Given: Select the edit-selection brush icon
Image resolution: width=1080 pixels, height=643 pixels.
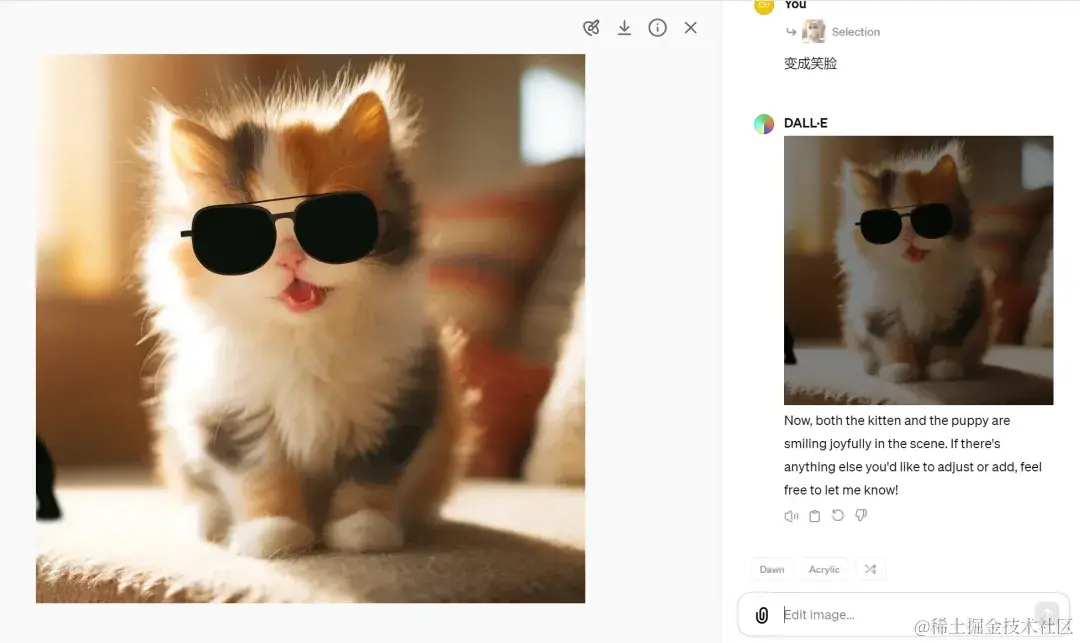Looking at the screenshot, I should point(591,28).
